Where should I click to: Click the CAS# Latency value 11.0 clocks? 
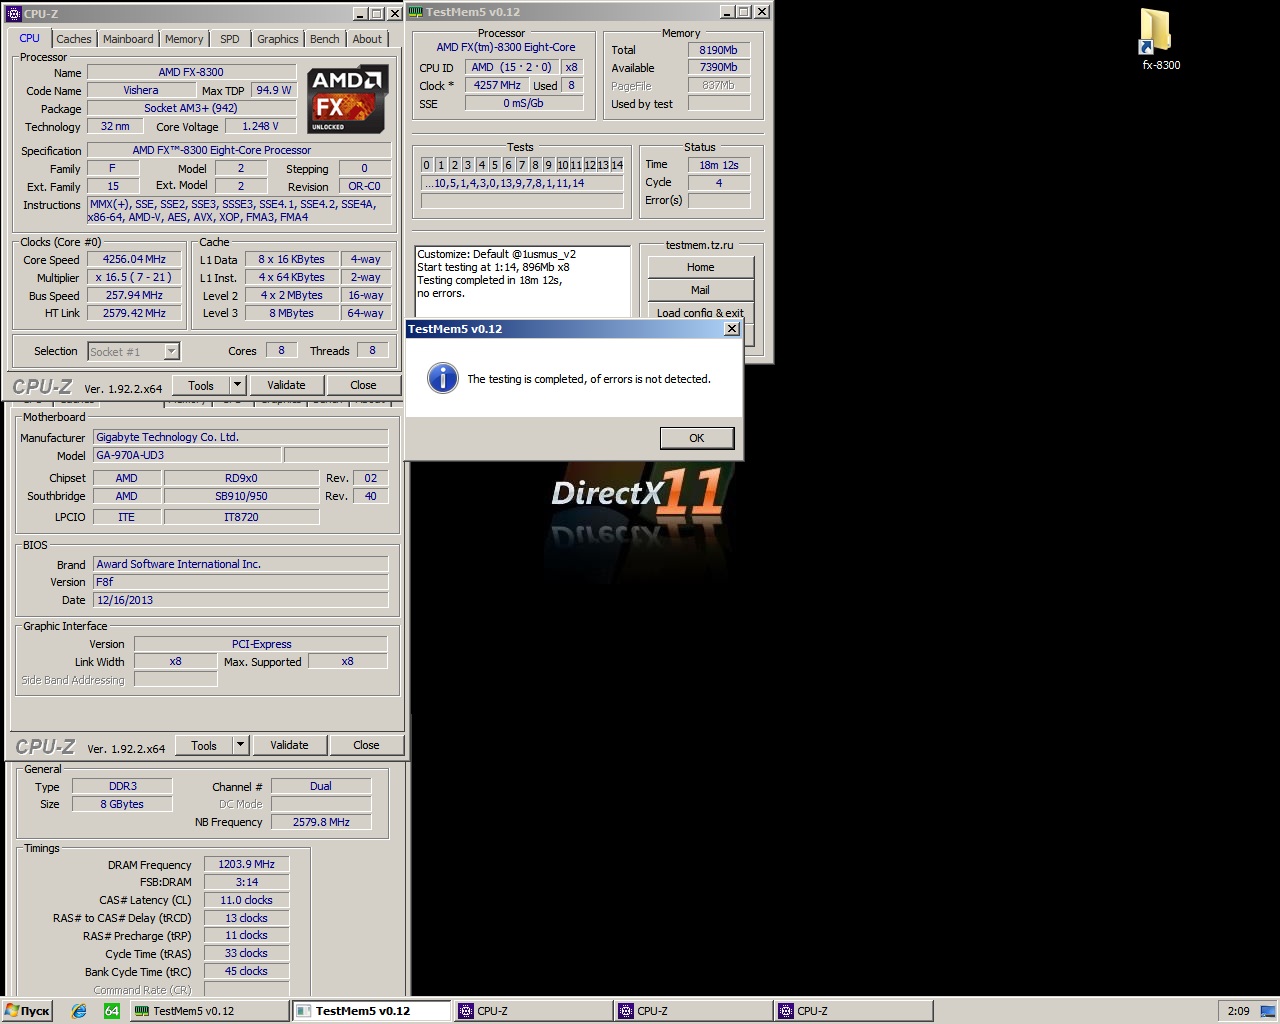click(246, 900)
